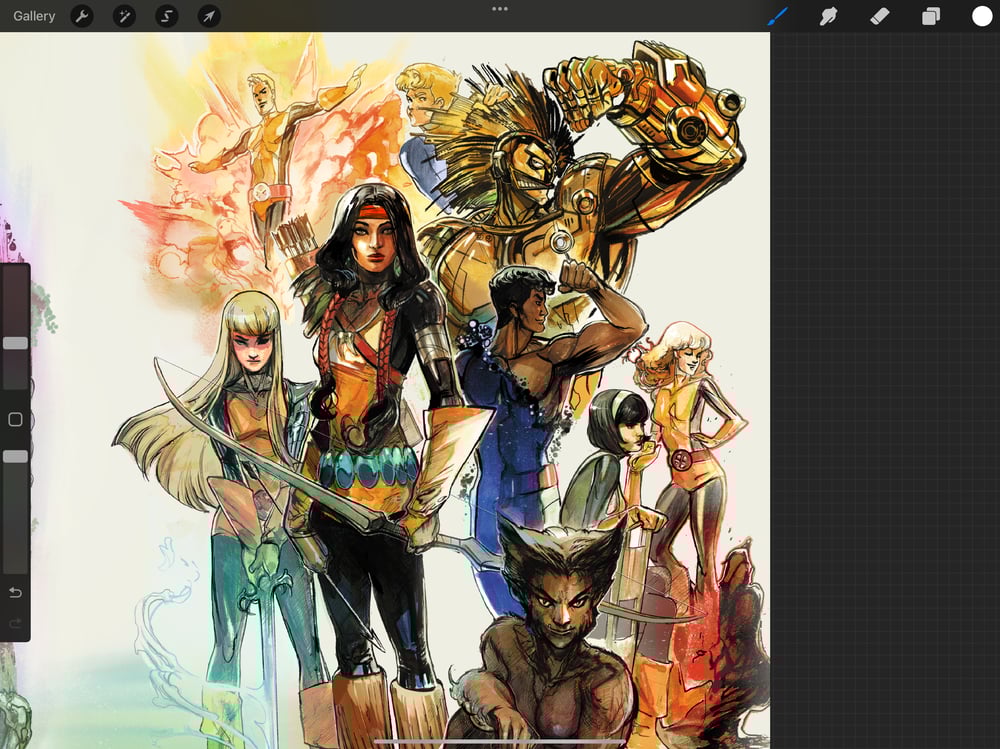The height and width of the screenshot is (749, 1000).
Task: Open Adjustments via the magic wand icon
Action: (123, 16)
